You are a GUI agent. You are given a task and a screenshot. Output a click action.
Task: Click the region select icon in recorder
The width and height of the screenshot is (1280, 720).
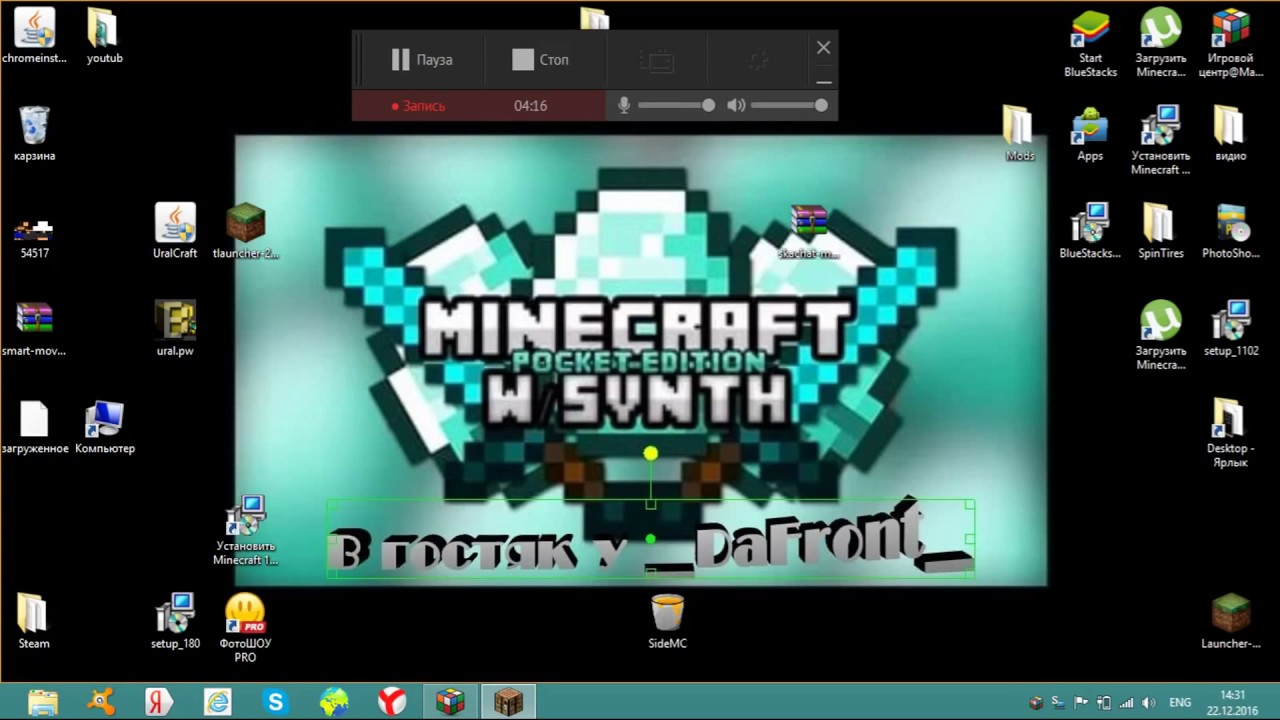657,61
